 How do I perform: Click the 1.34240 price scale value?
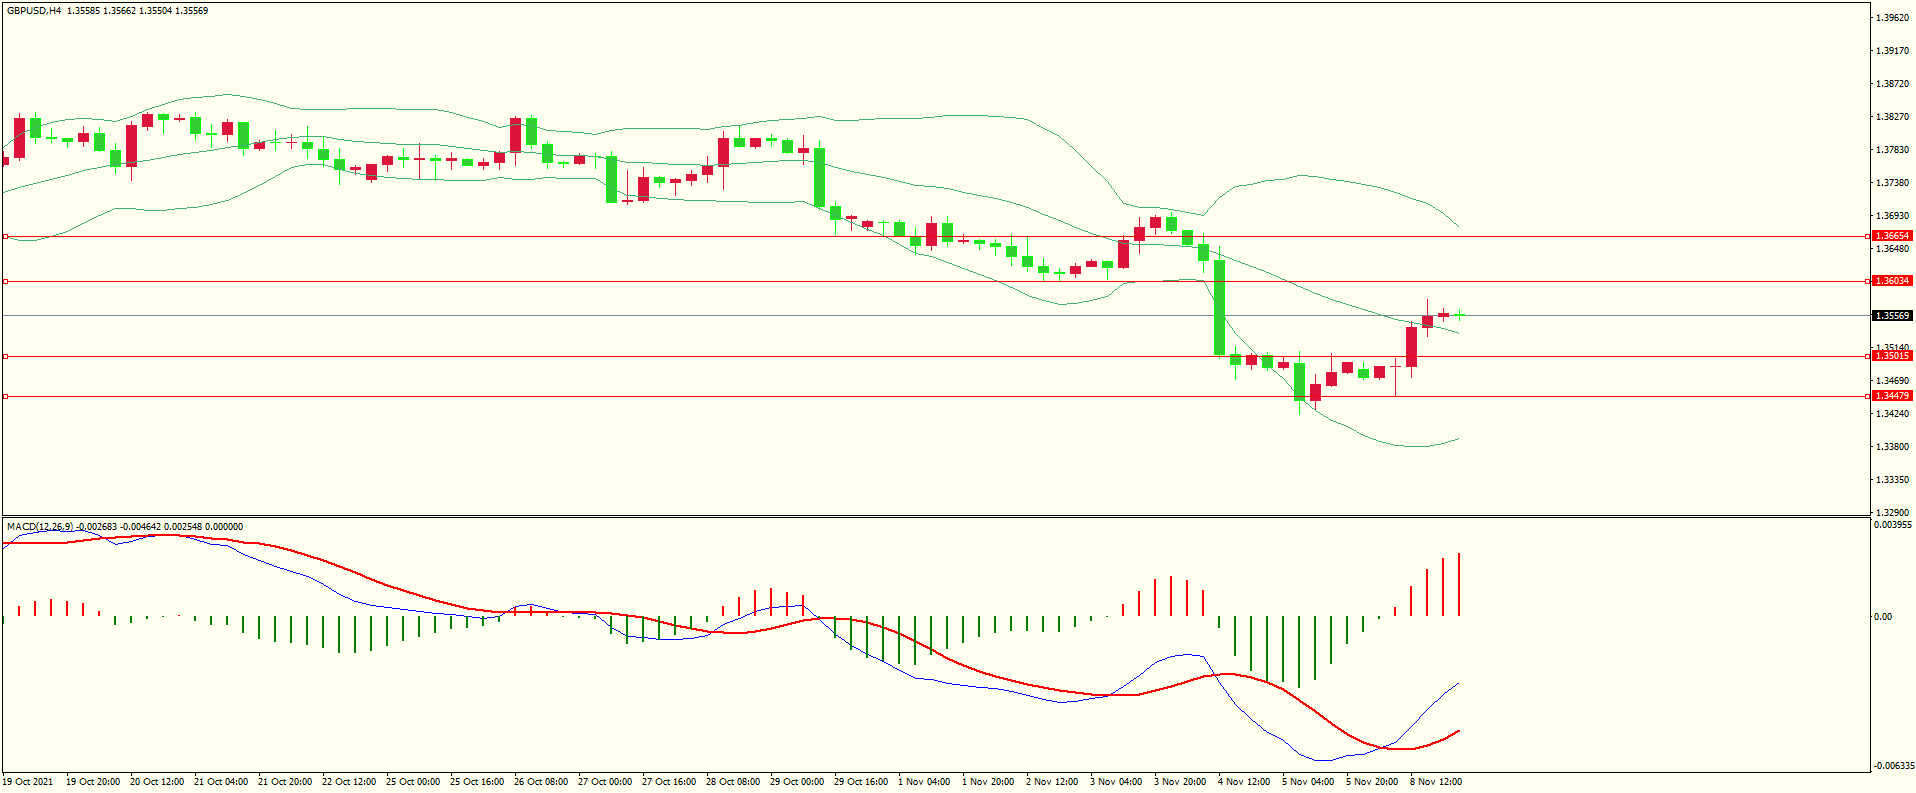pyautogui.click(x=1892, y=414)
